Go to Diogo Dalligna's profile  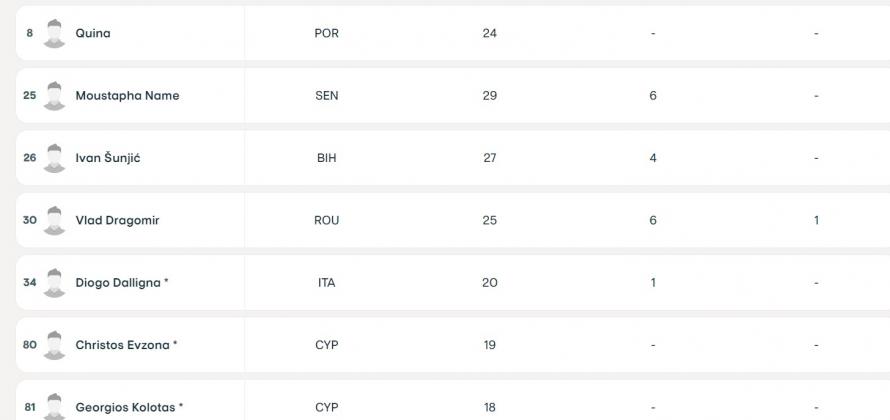click(121, 283)
